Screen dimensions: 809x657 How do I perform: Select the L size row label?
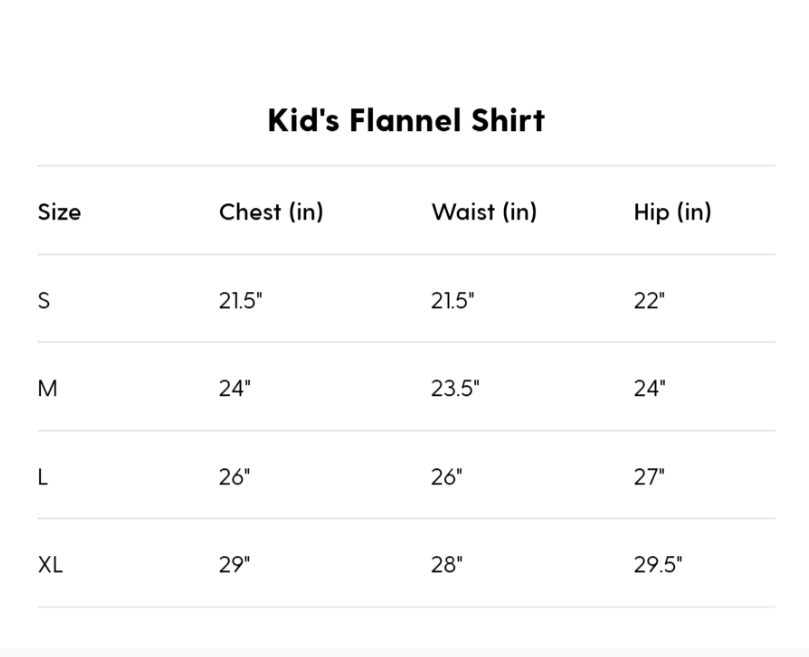[x=43, y=476]
